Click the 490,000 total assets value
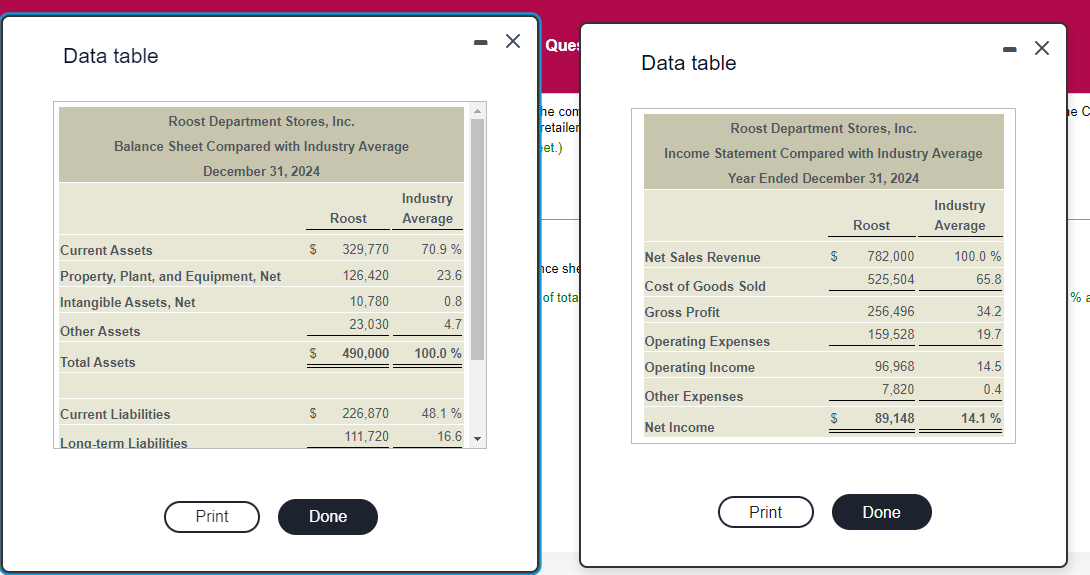1090x575 pixels. [365, 353]
